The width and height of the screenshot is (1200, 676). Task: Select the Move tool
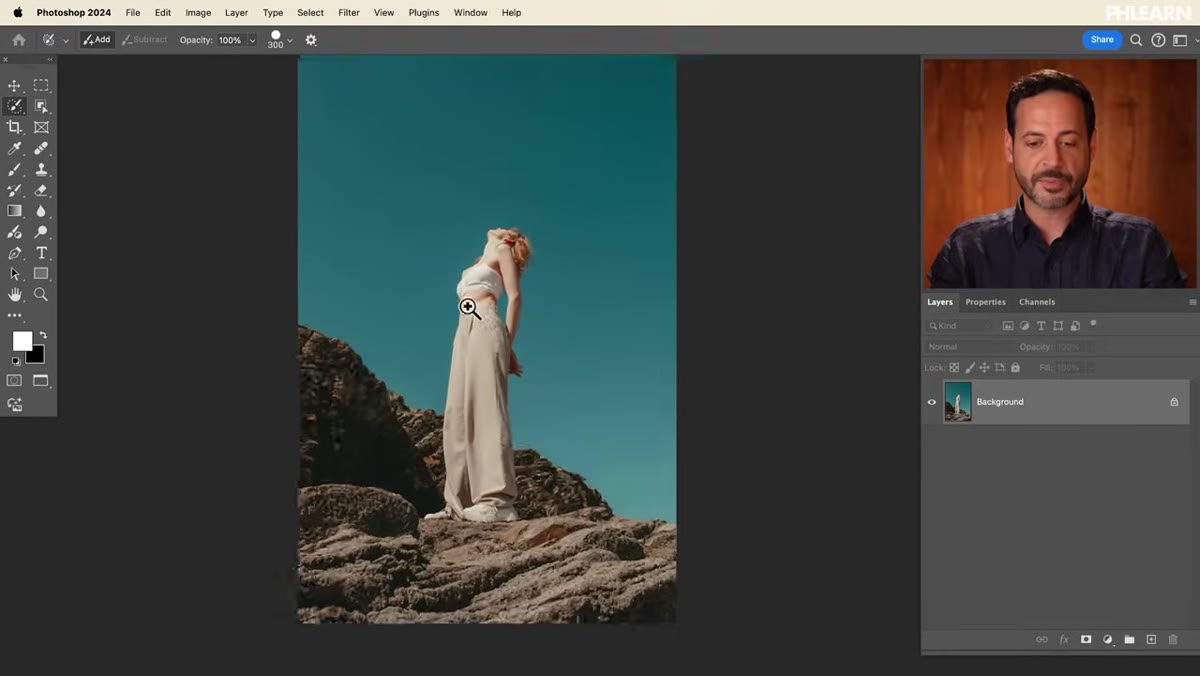(14, 86)
